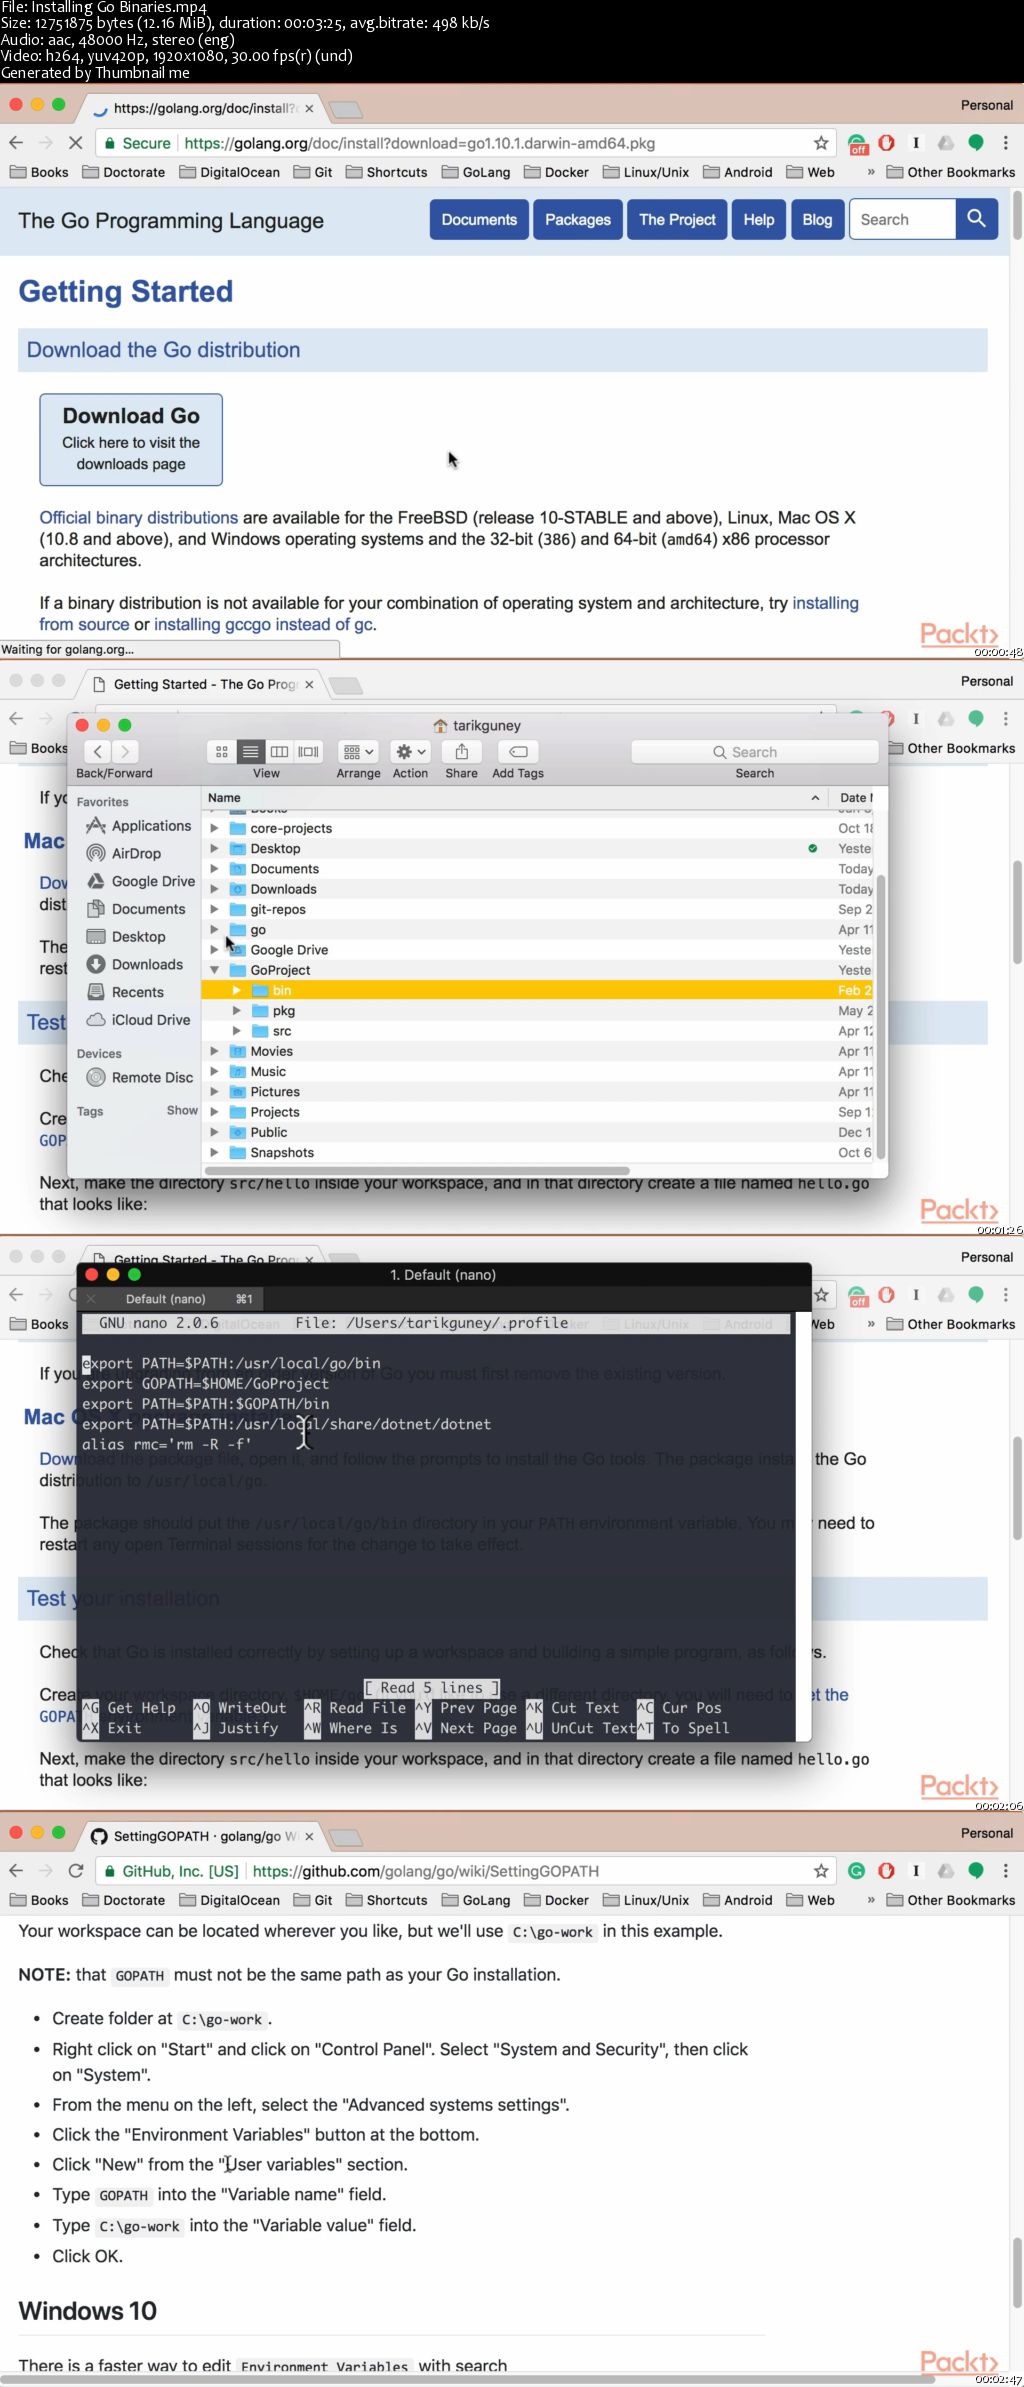
Task: Click the Finder Search field
Action: point(754,752)
